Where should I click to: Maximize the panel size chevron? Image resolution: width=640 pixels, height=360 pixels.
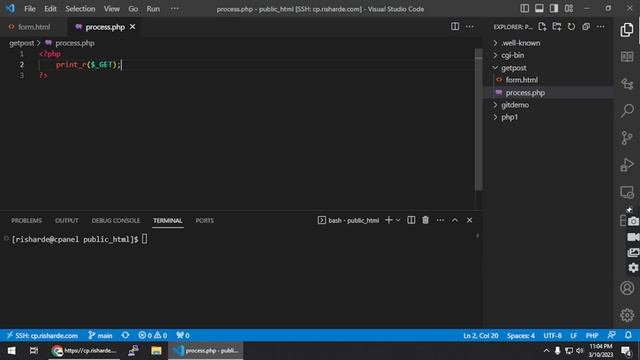pyautogui.click(x=455, y=220)
